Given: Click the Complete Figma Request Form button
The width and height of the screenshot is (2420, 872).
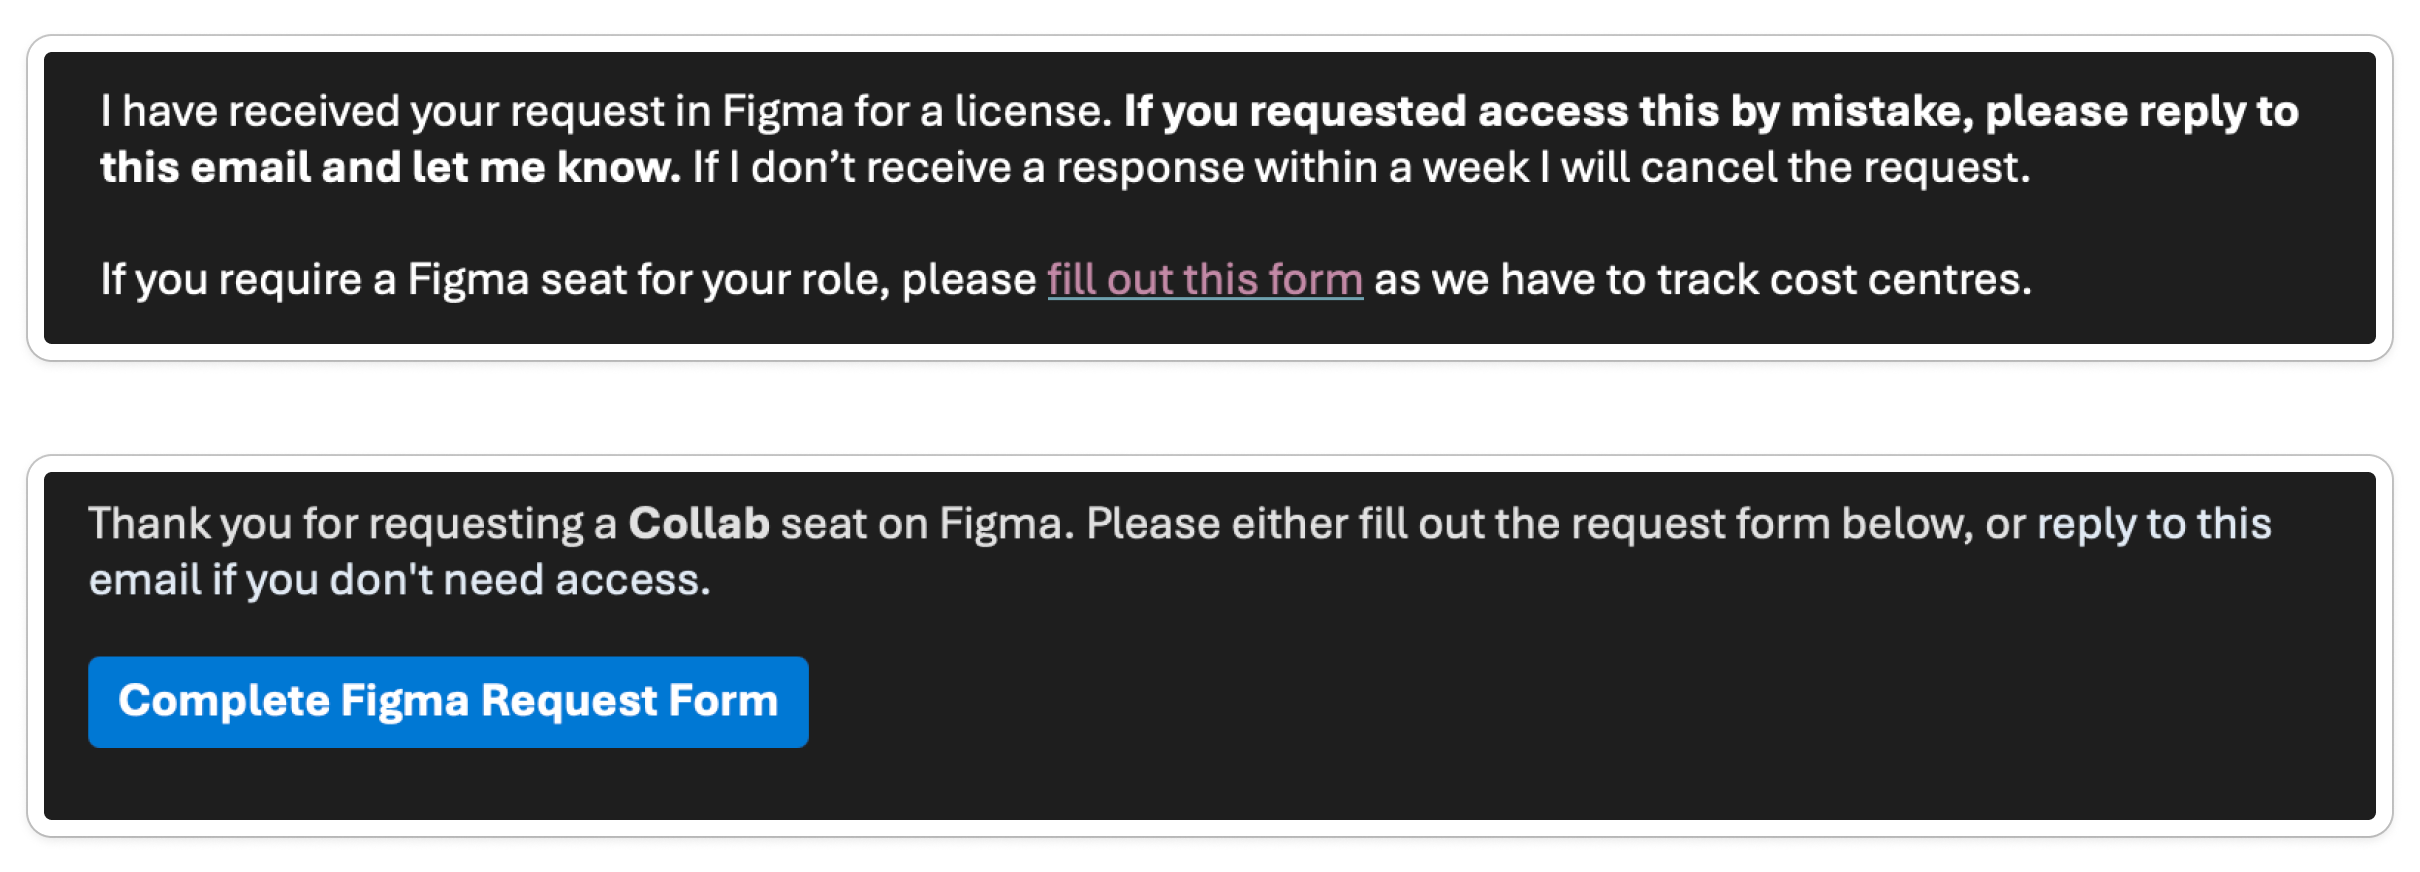Looking at the screenshot, I should point(448,702).
